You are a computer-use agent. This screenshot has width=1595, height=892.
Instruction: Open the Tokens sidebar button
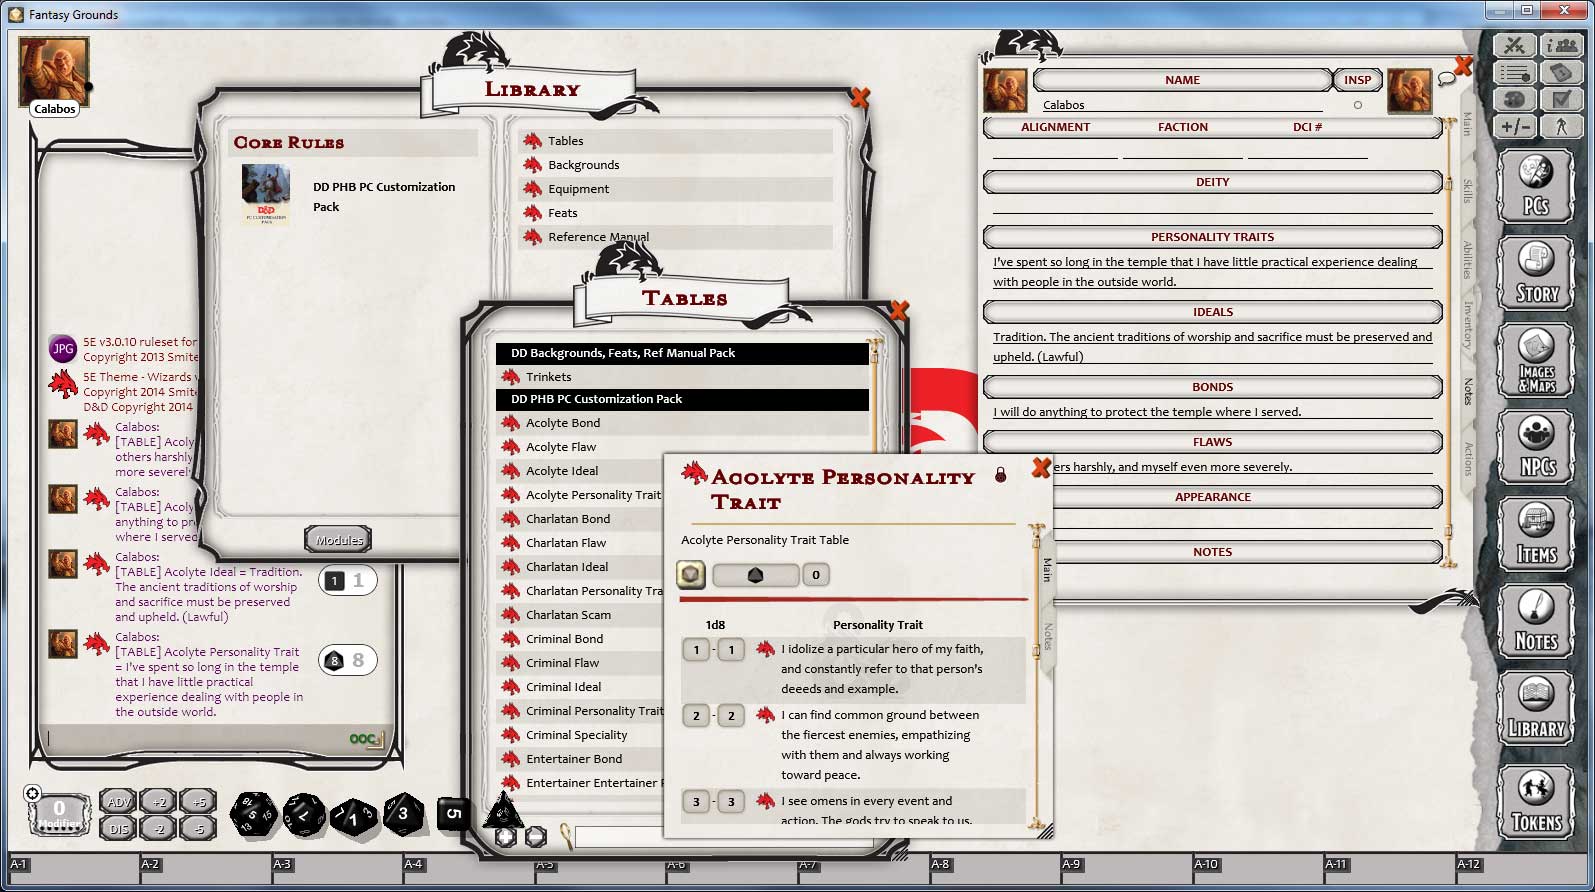pos(1536,800)
